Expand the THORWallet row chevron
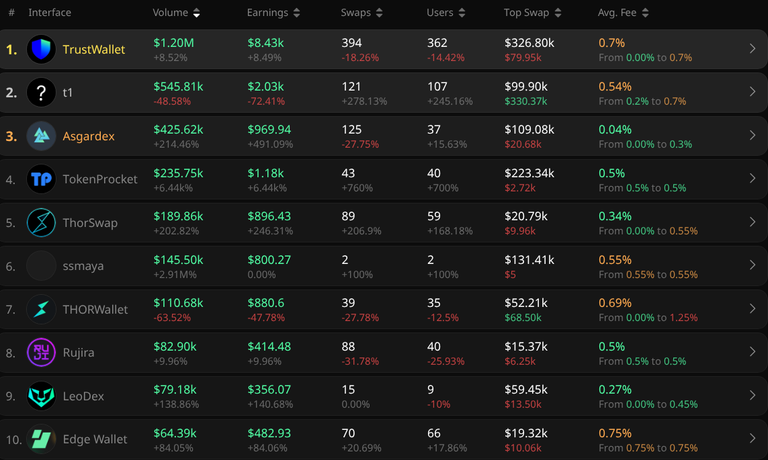 (x=752, y=309)
